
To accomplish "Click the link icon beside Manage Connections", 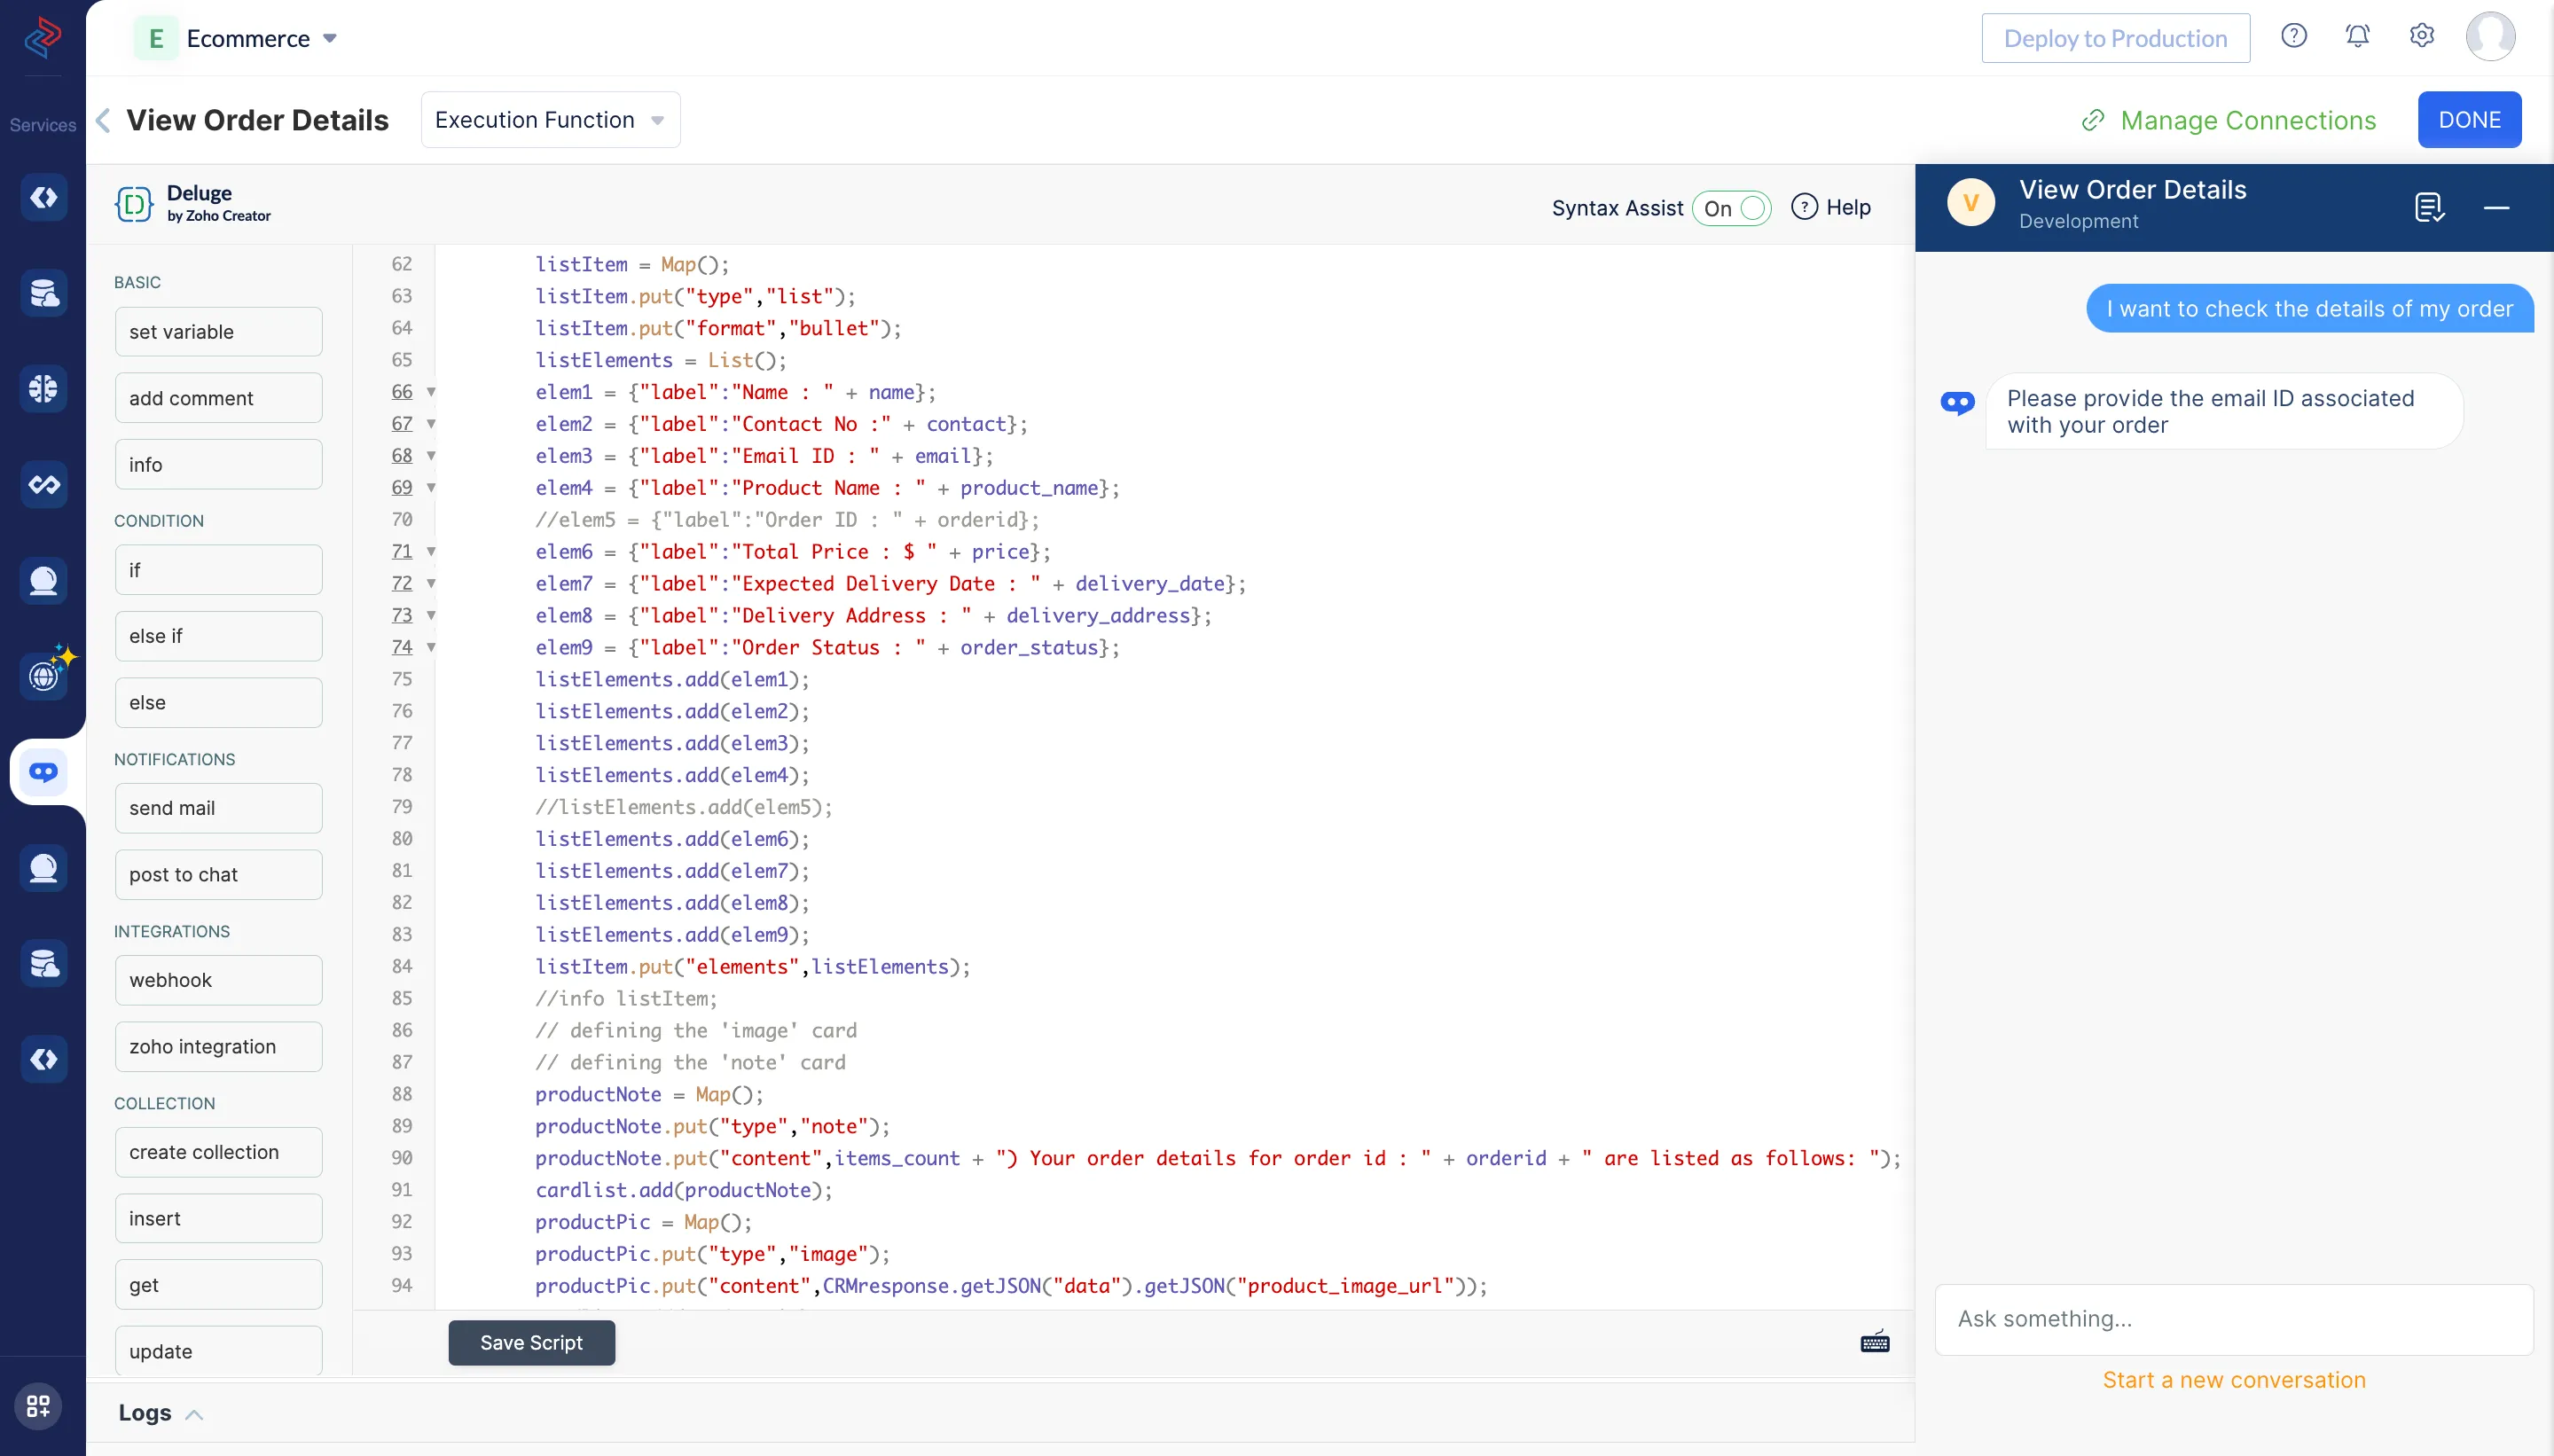I will (2092, 120).
